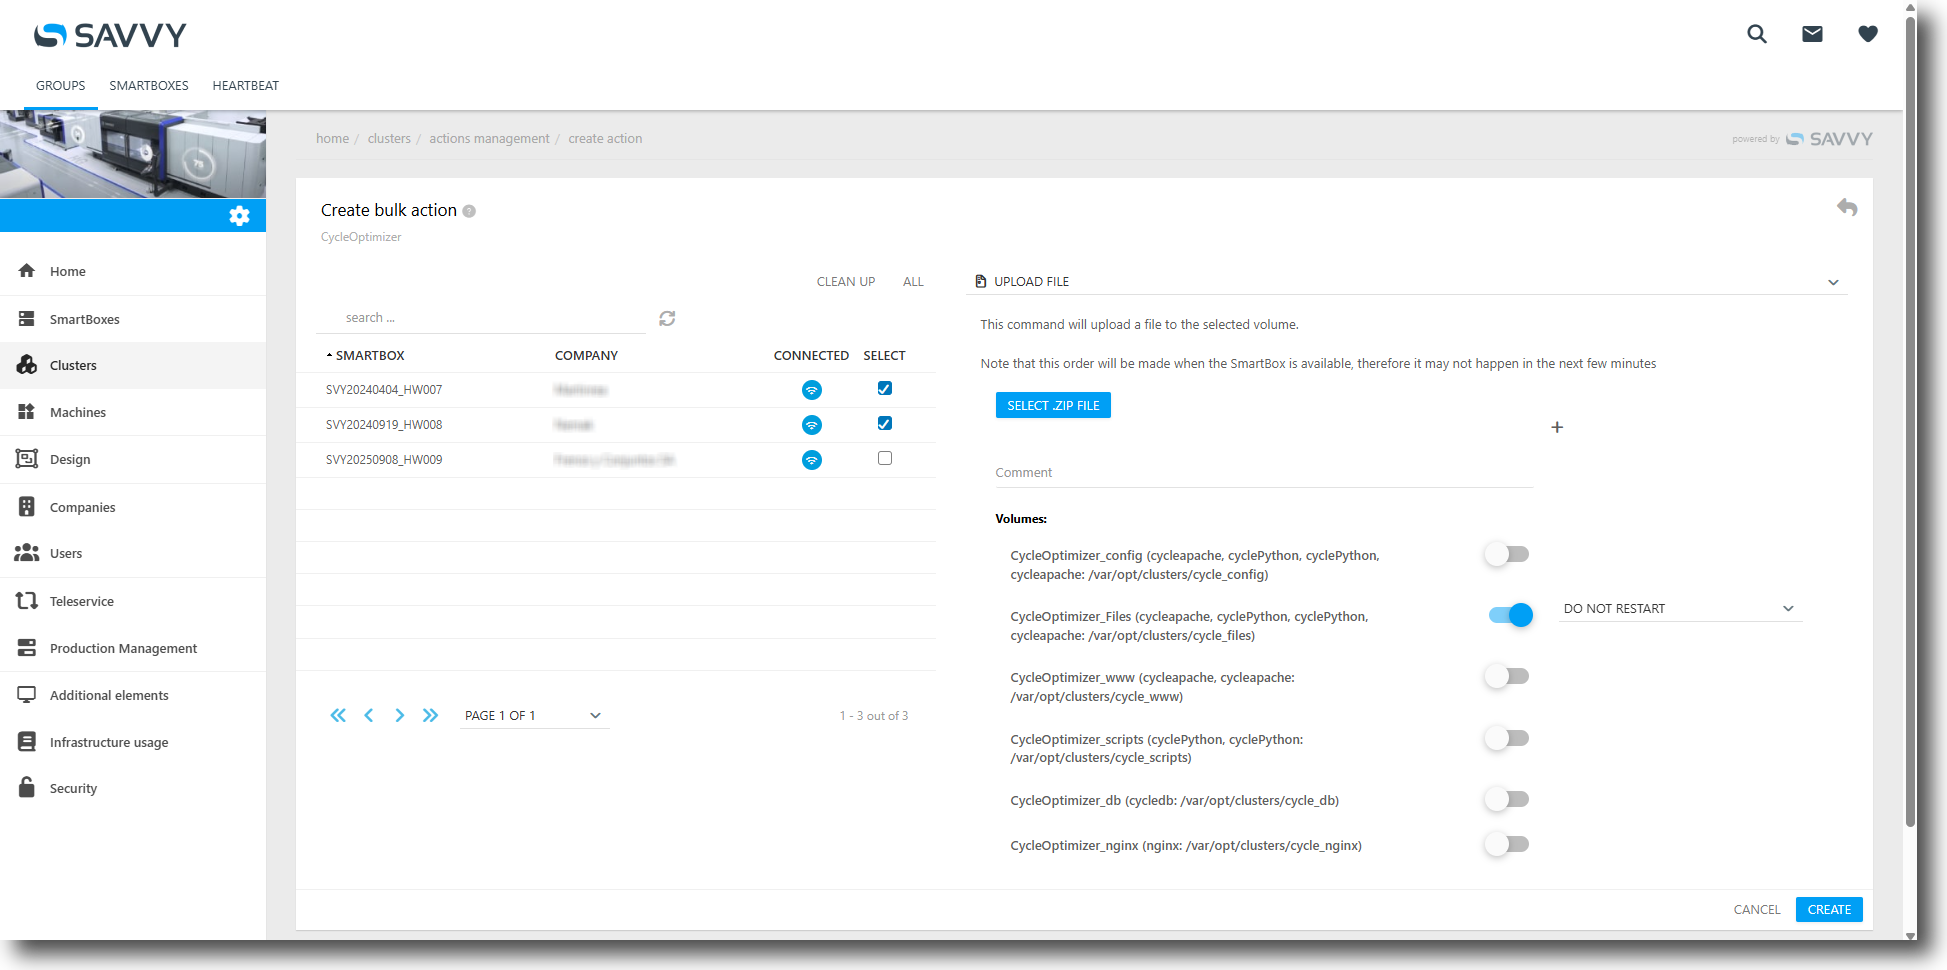The image size is (1947, 970).
Task: Click the search magnifier icon in header
Action: (x=1756, y=34)
